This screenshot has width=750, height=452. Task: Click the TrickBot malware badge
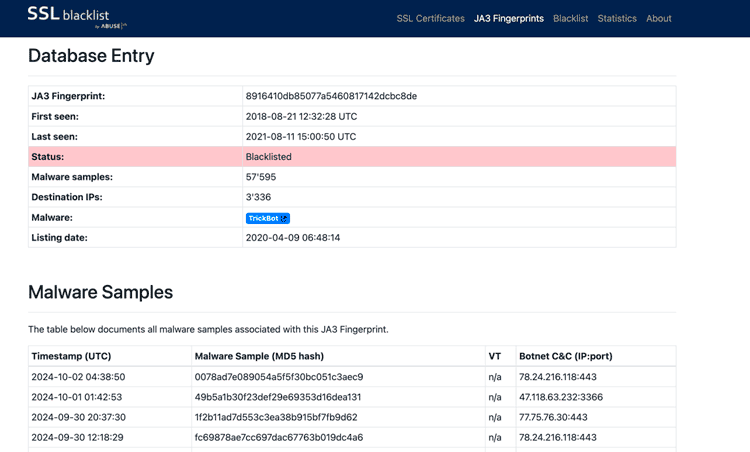coord(265,218)
